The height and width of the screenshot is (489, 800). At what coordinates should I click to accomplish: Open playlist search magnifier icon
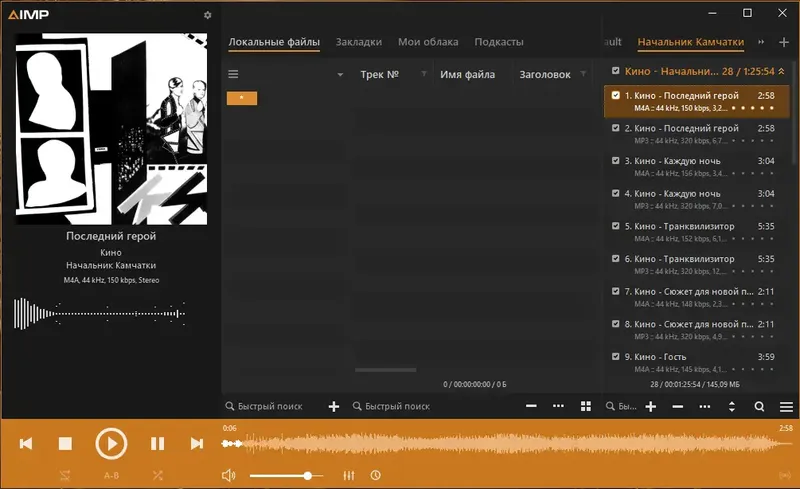(759, 406)
